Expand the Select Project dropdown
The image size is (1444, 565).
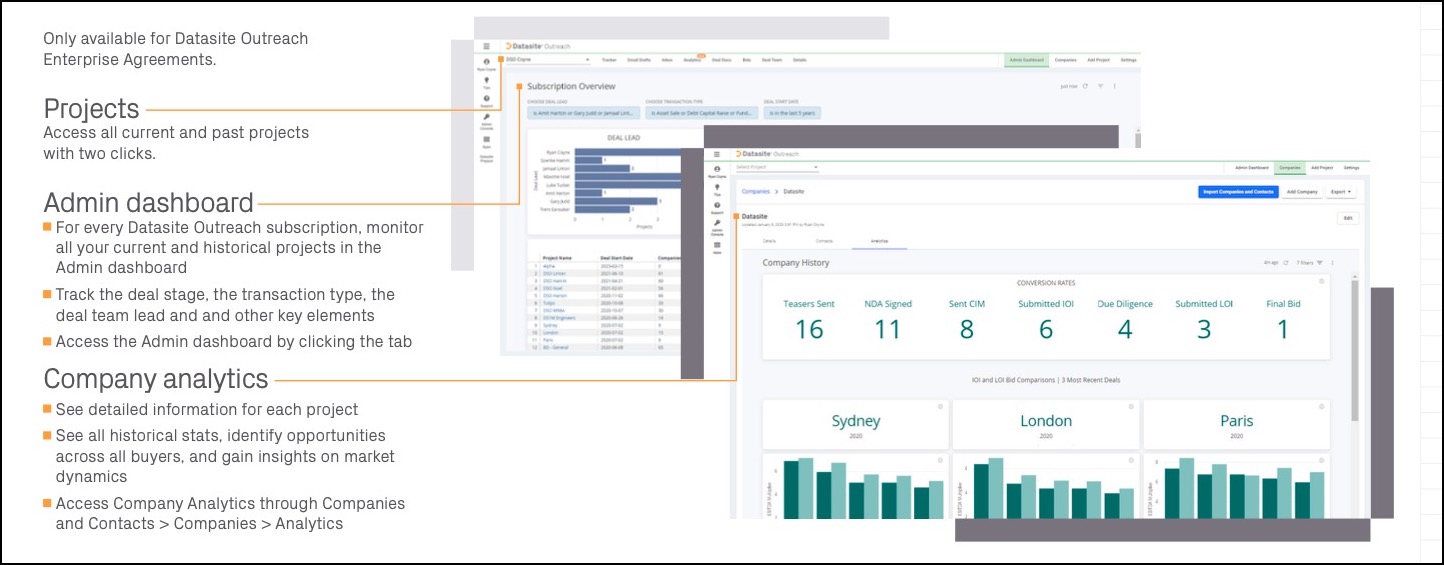[x=777, y=167]
